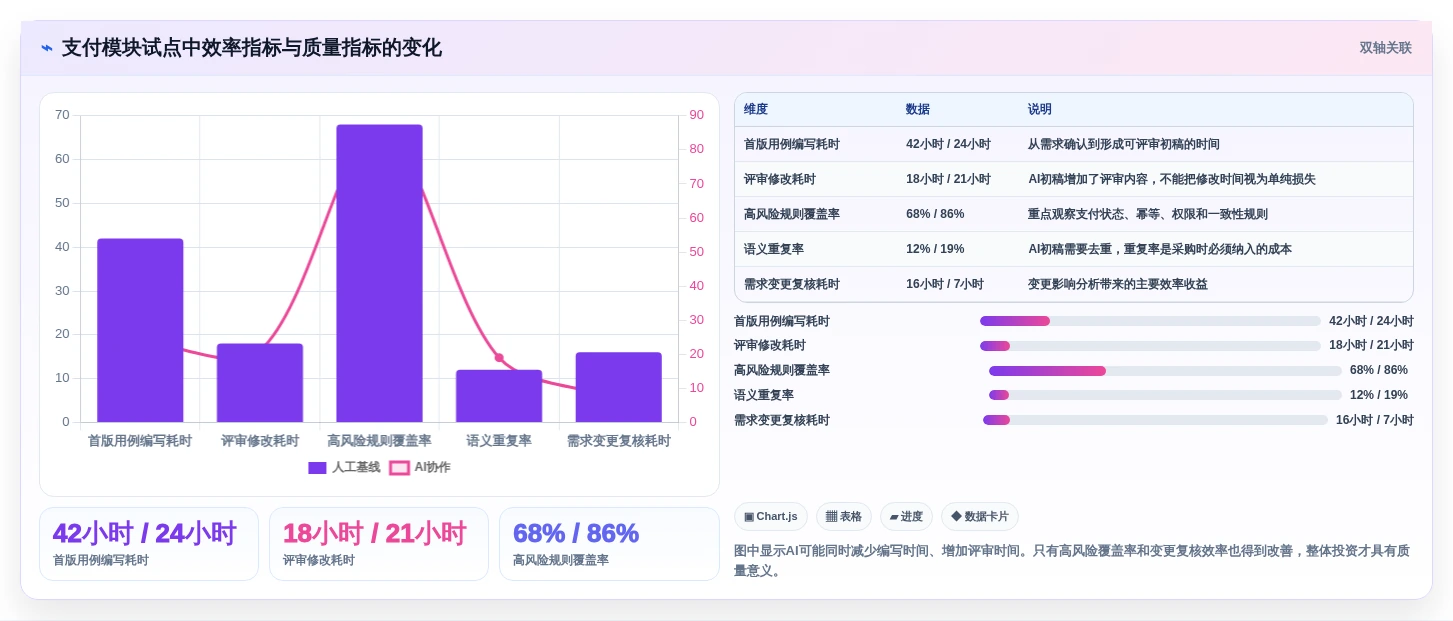This screenshot has height=621, width=1453.
Task: Click the pink line point above 语义重复率
Action: (x=499, y=357)
